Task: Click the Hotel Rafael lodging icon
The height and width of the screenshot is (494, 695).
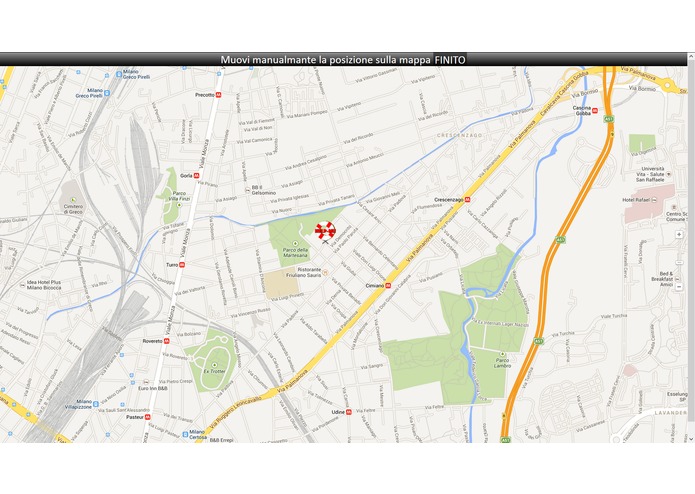Action: click(654, 200)
